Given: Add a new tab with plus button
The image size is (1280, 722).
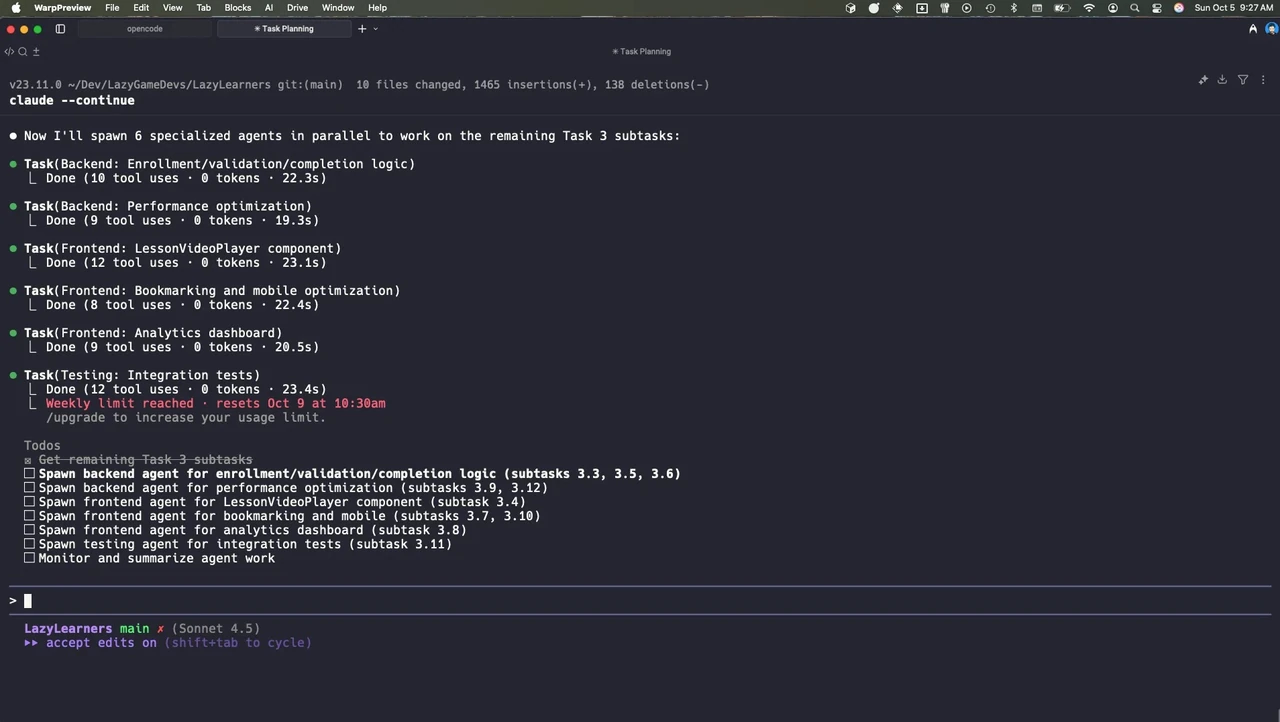Looking at the screenshot, I should pyautogui.click(x=362, y=29).
